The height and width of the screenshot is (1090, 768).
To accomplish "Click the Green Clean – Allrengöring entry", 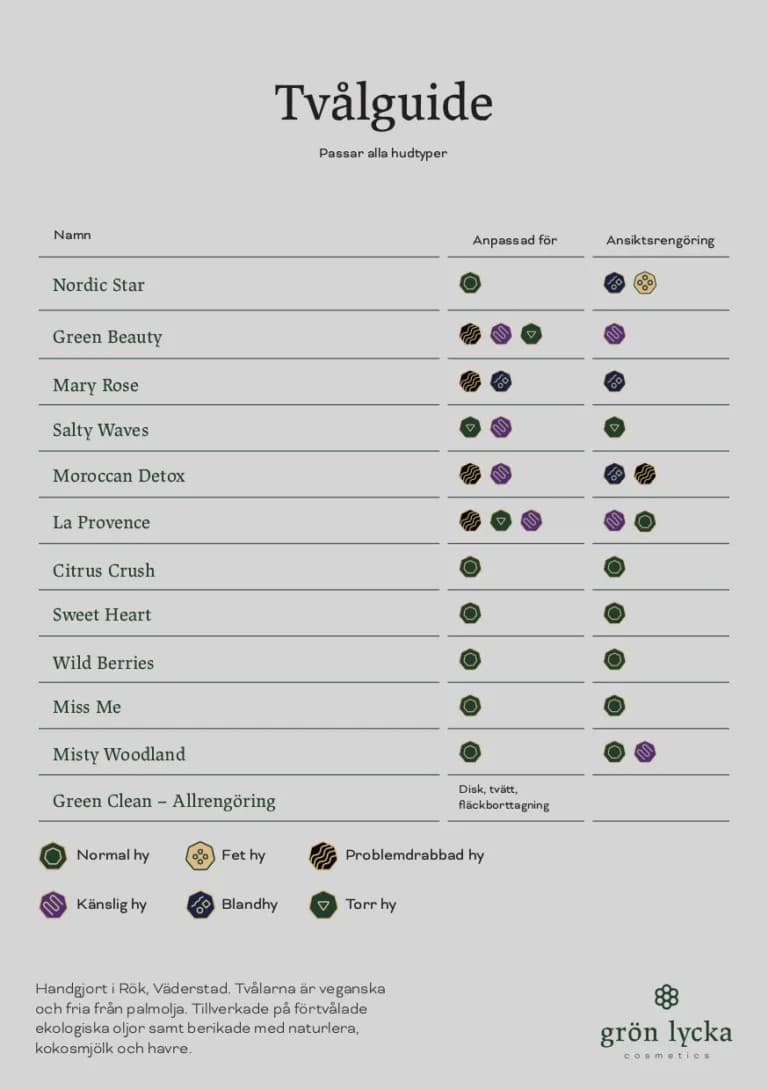I will (x=164, y=800).
